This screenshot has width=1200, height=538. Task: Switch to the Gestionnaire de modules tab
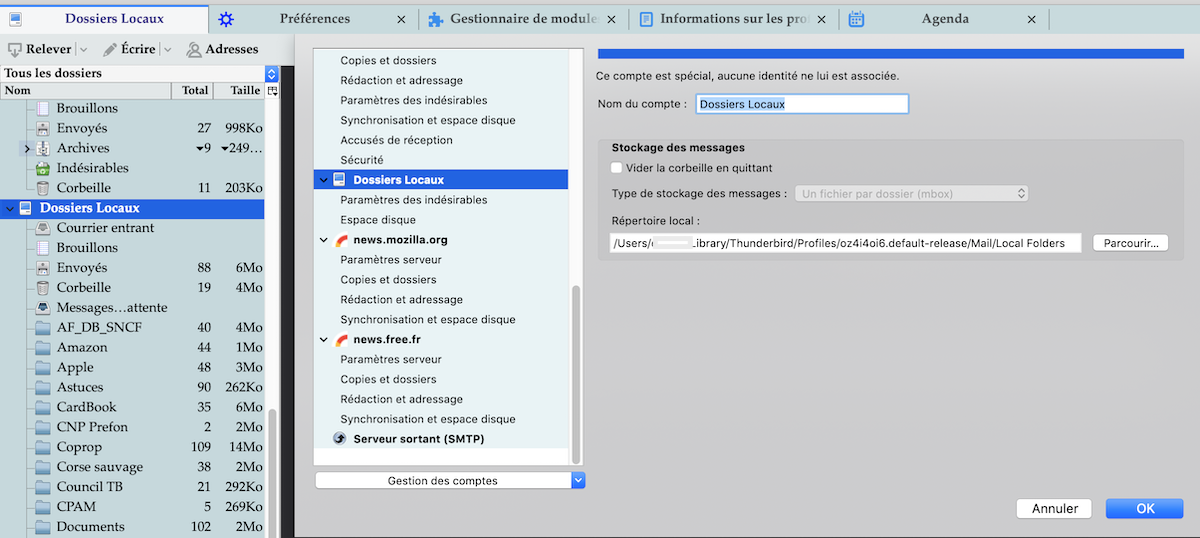click(523, 19)
